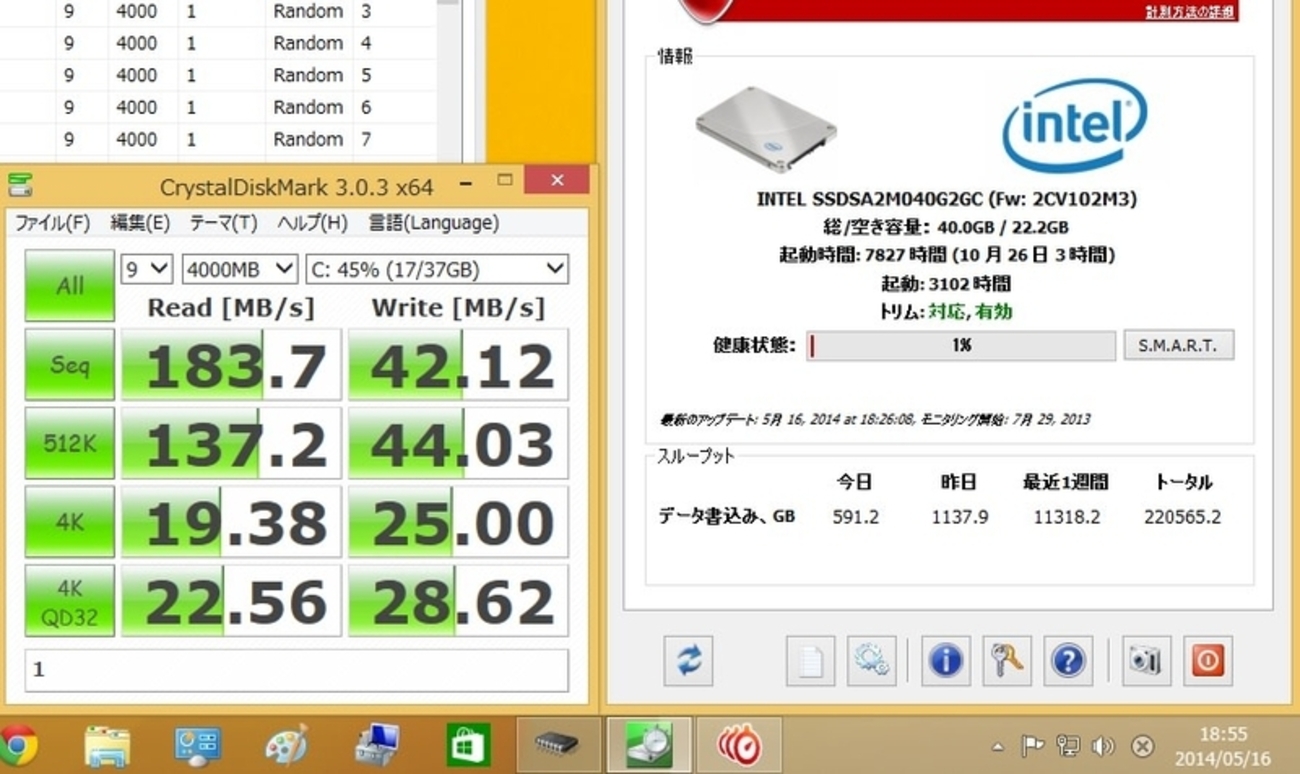Click the Action Center flag in the tray
This screenshot has width=1300, height=774.
1032,746
